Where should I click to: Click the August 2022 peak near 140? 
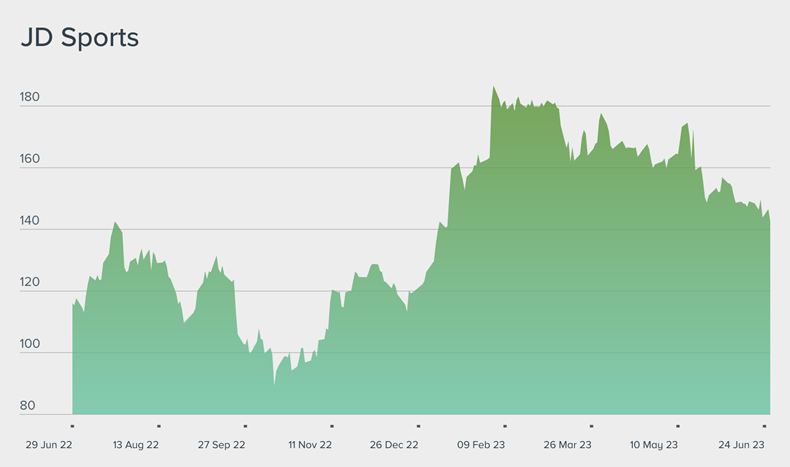coord(115,223)
